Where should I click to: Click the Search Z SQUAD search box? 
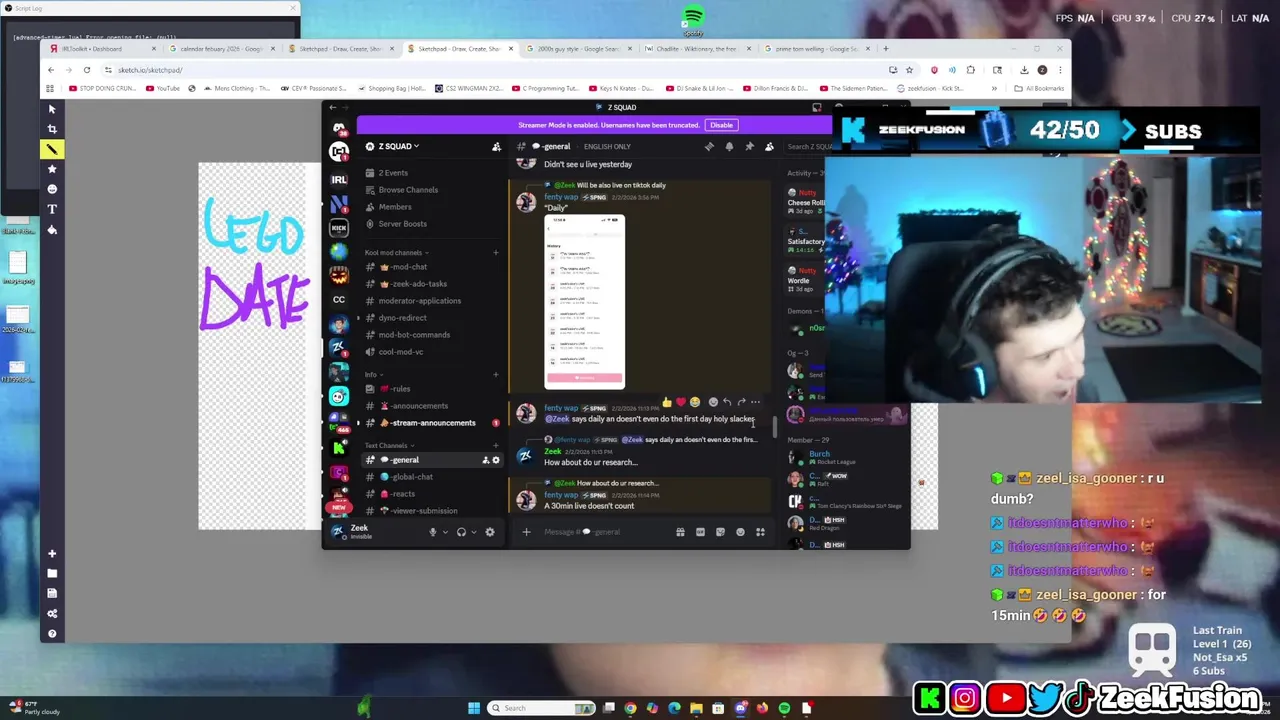pyautogui.click(x=808, y=147)
